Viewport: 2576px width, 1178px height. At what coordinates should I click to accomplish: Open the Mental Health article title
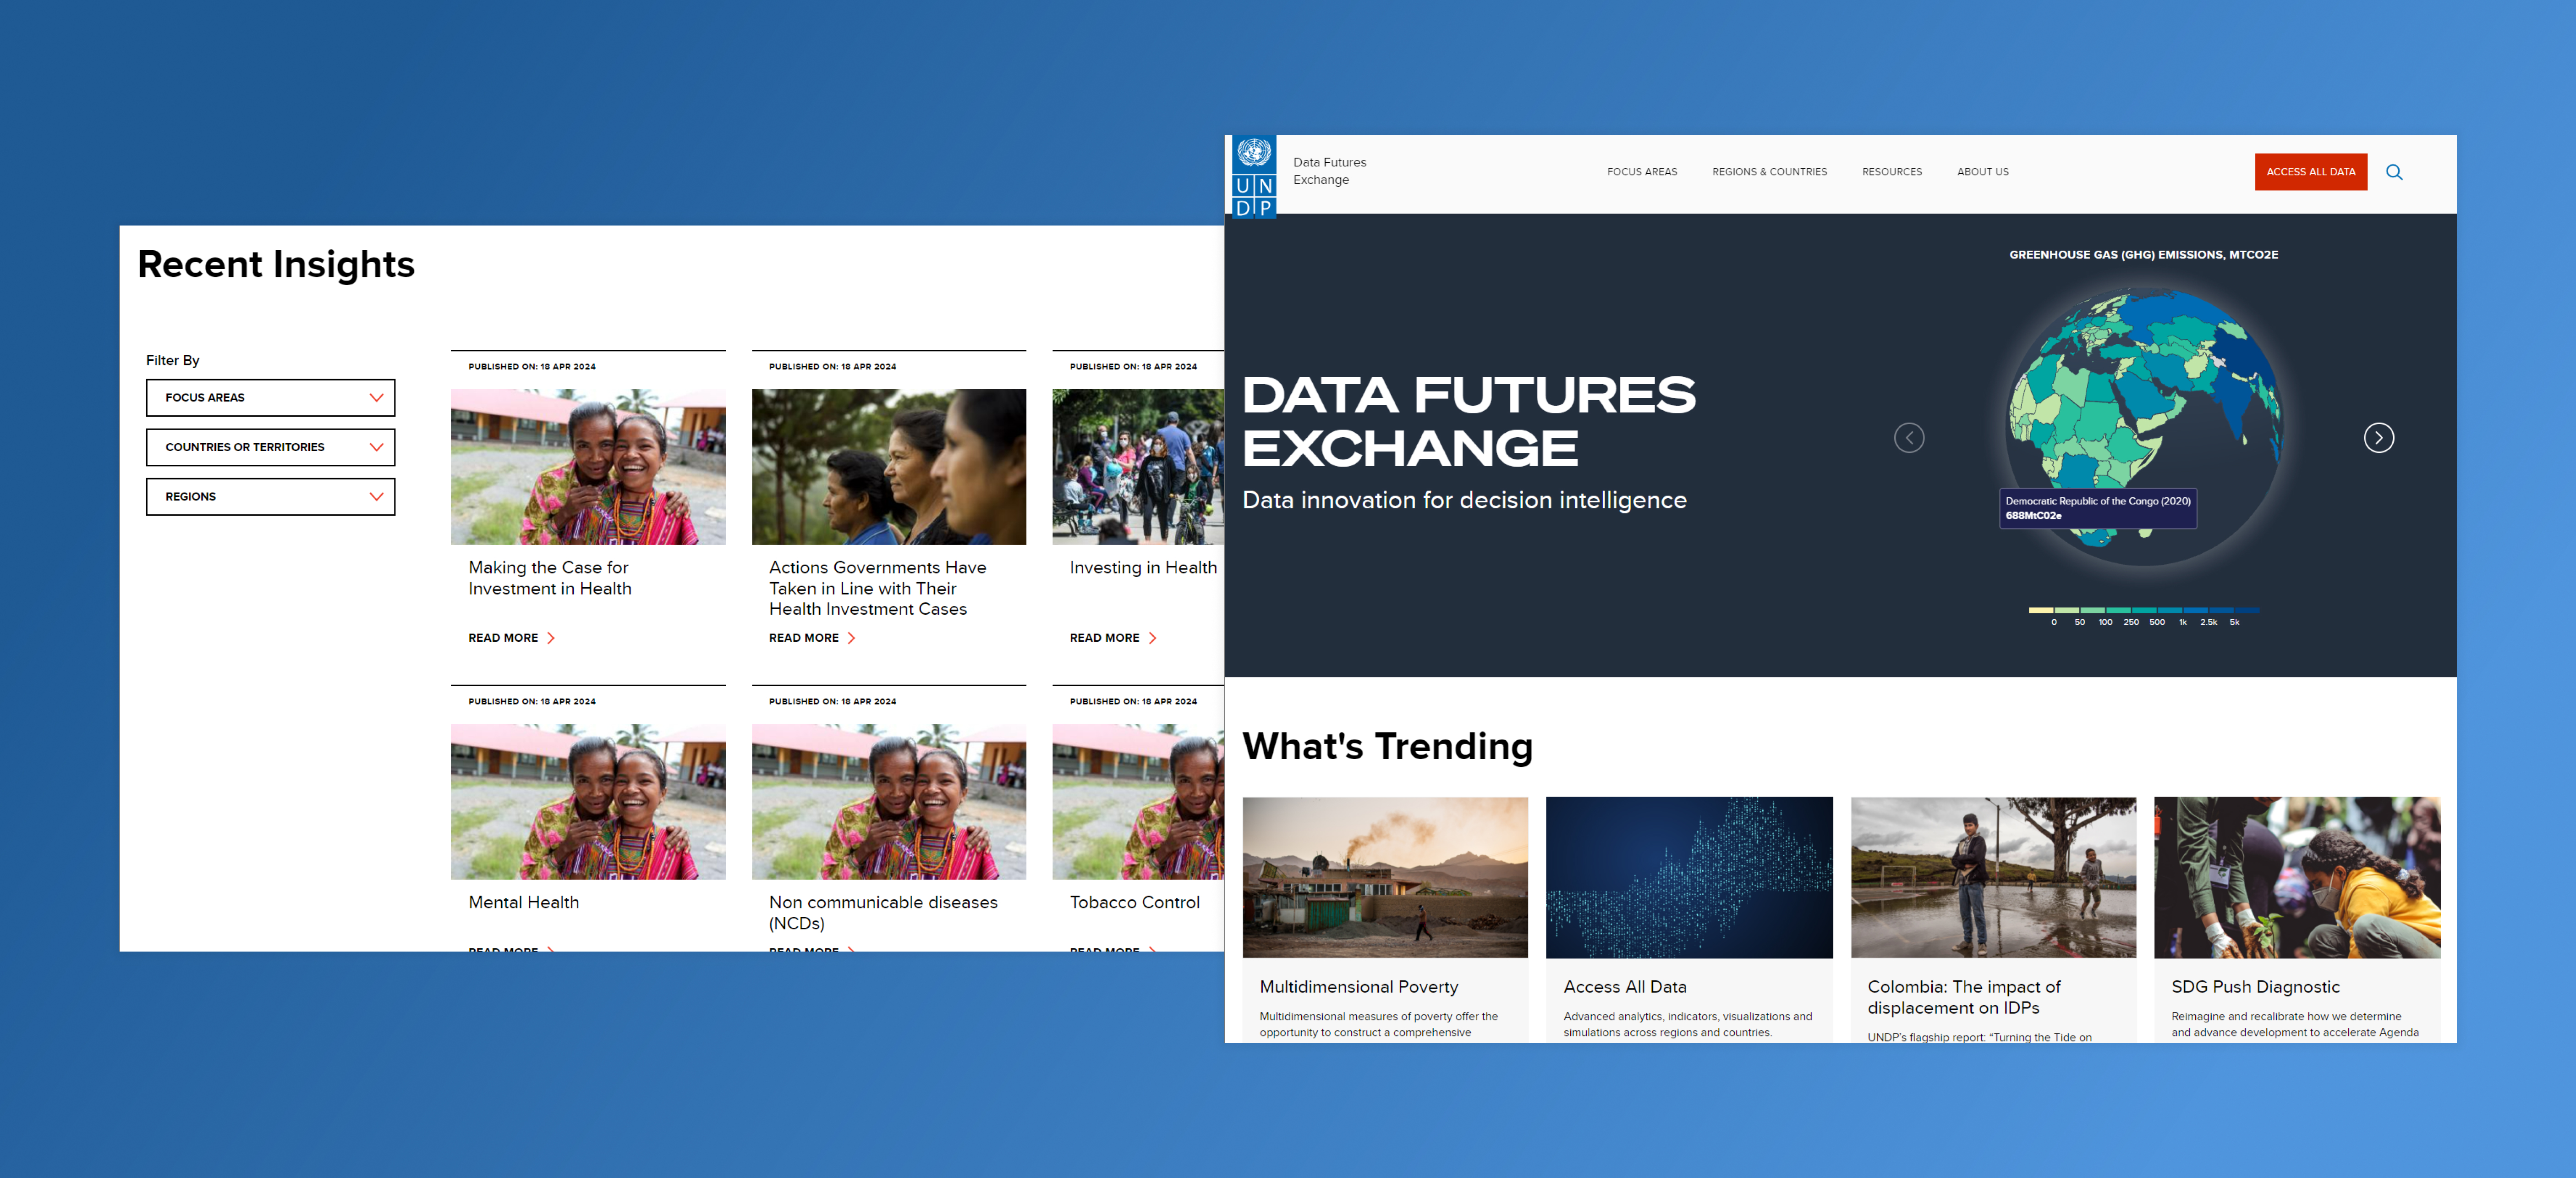524,902
